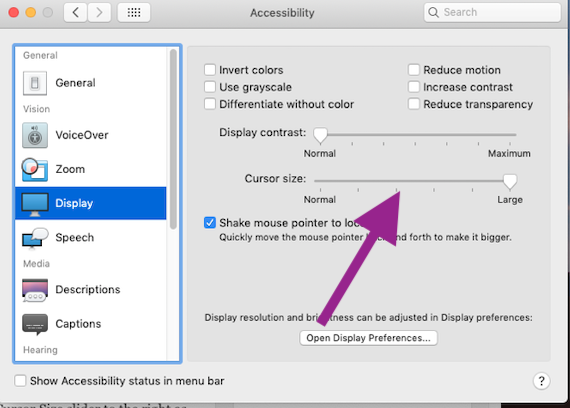Toggle Show Accessibility status in menu bar
570x408 pixels.
pos(20,381)
